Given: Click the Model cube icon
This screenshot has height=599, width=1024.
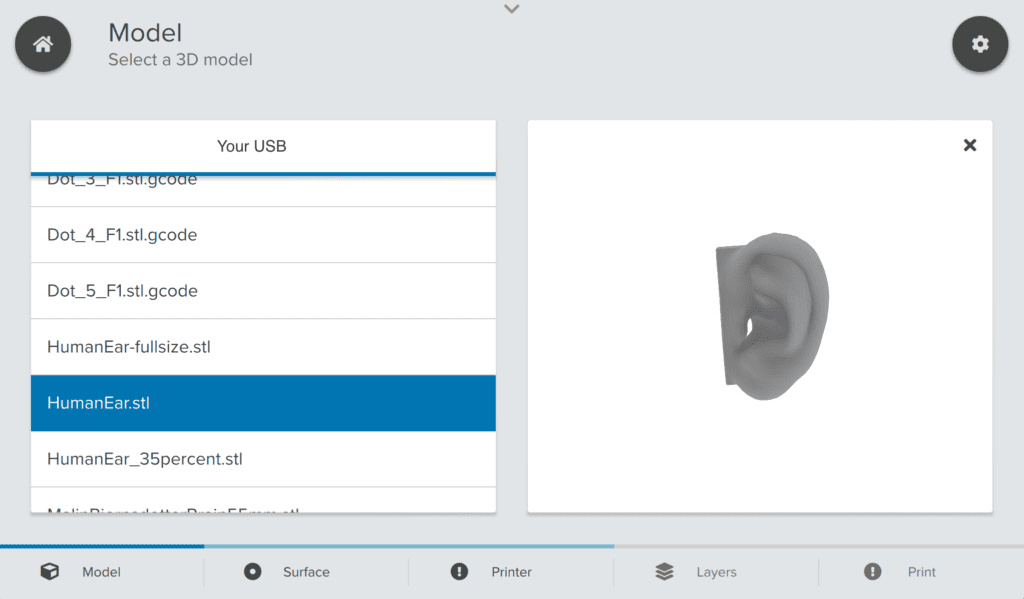Looking at the screenshot, I should coord(49,572).
